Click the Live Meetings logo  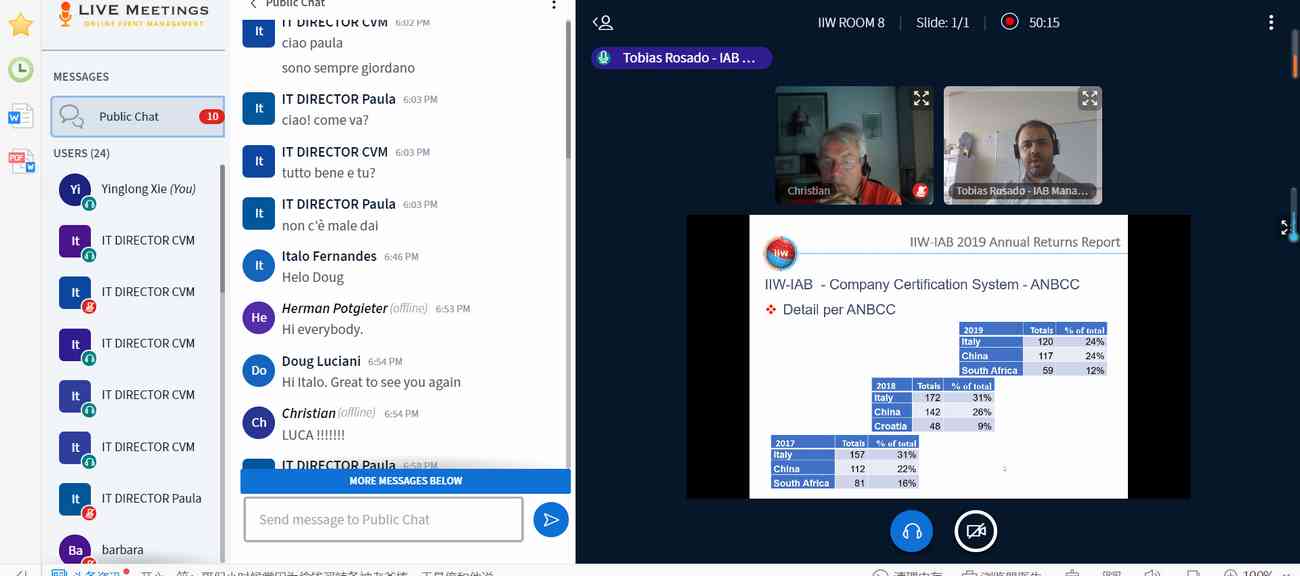133,14
